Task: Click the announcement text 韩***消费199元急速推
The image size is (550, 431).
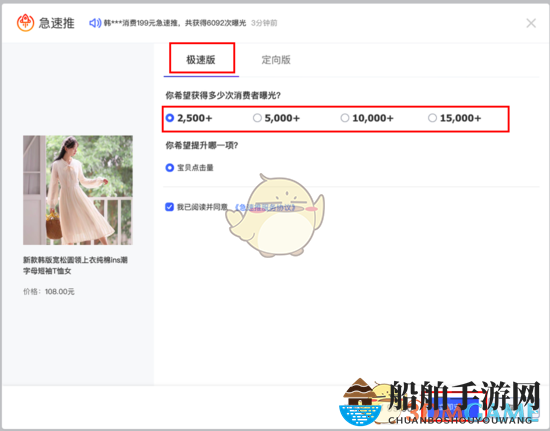Action: (x=175, y=23)
